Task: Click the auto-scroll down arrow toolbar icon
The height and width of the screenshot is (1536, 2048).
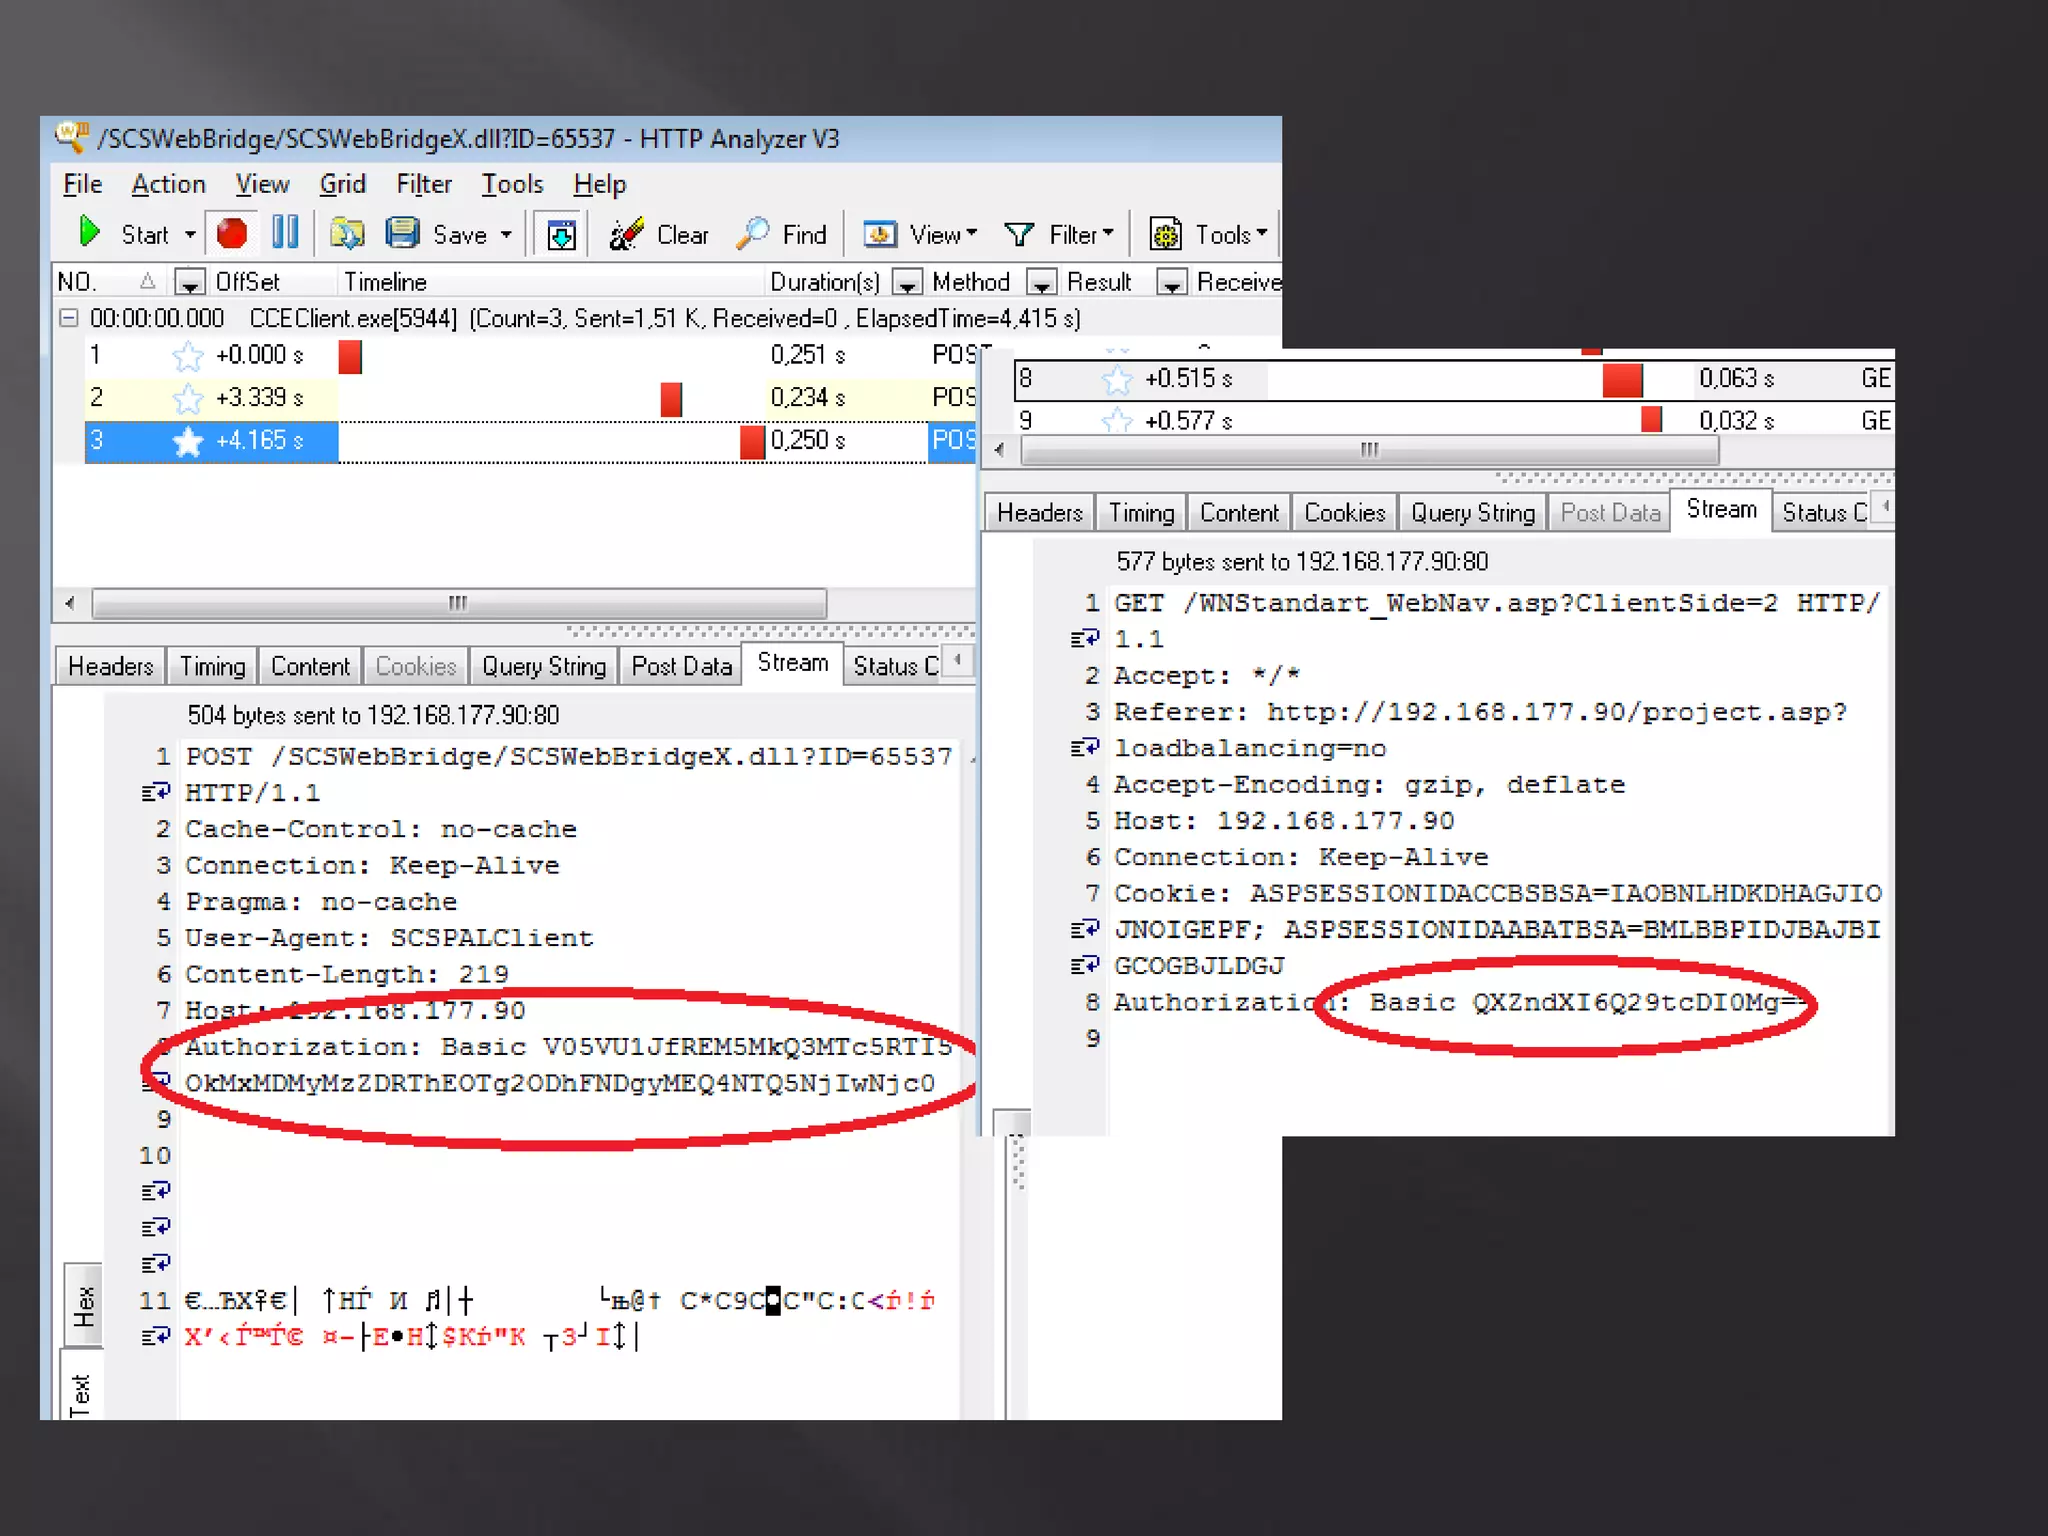Action: [561, 235]
